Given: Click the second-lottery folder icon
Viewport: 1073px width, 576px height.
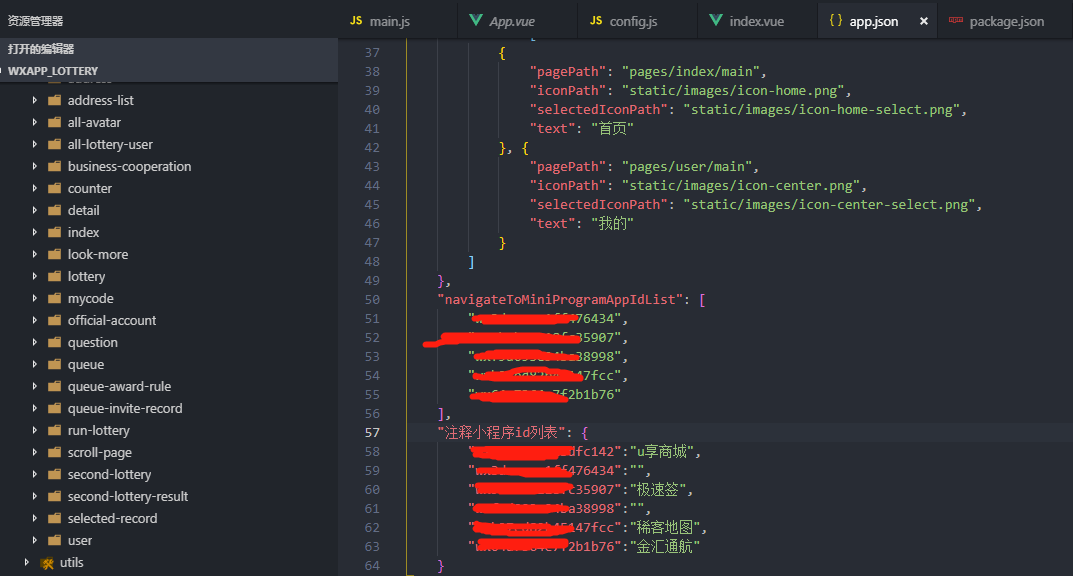Looking at the screenshot, I should (x=55, y=474).
